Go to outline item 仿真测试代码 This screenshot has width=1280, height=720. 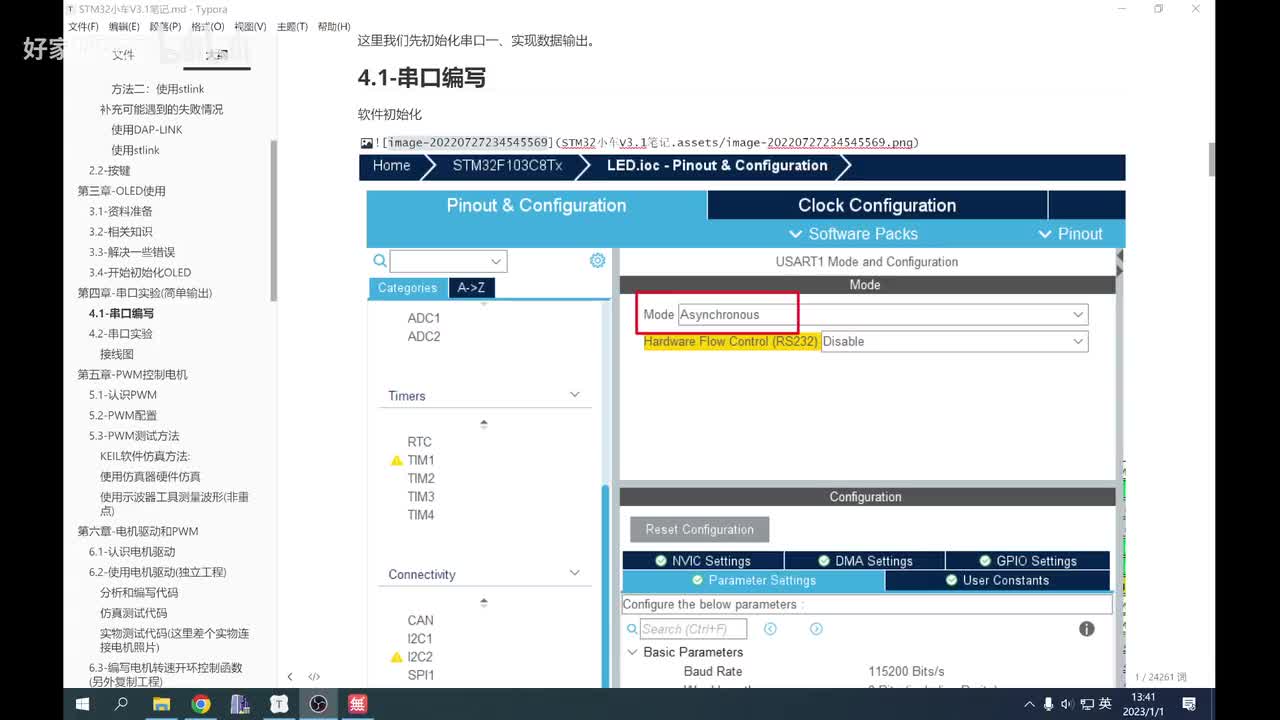pyautogui.click(x=133, y=613)
